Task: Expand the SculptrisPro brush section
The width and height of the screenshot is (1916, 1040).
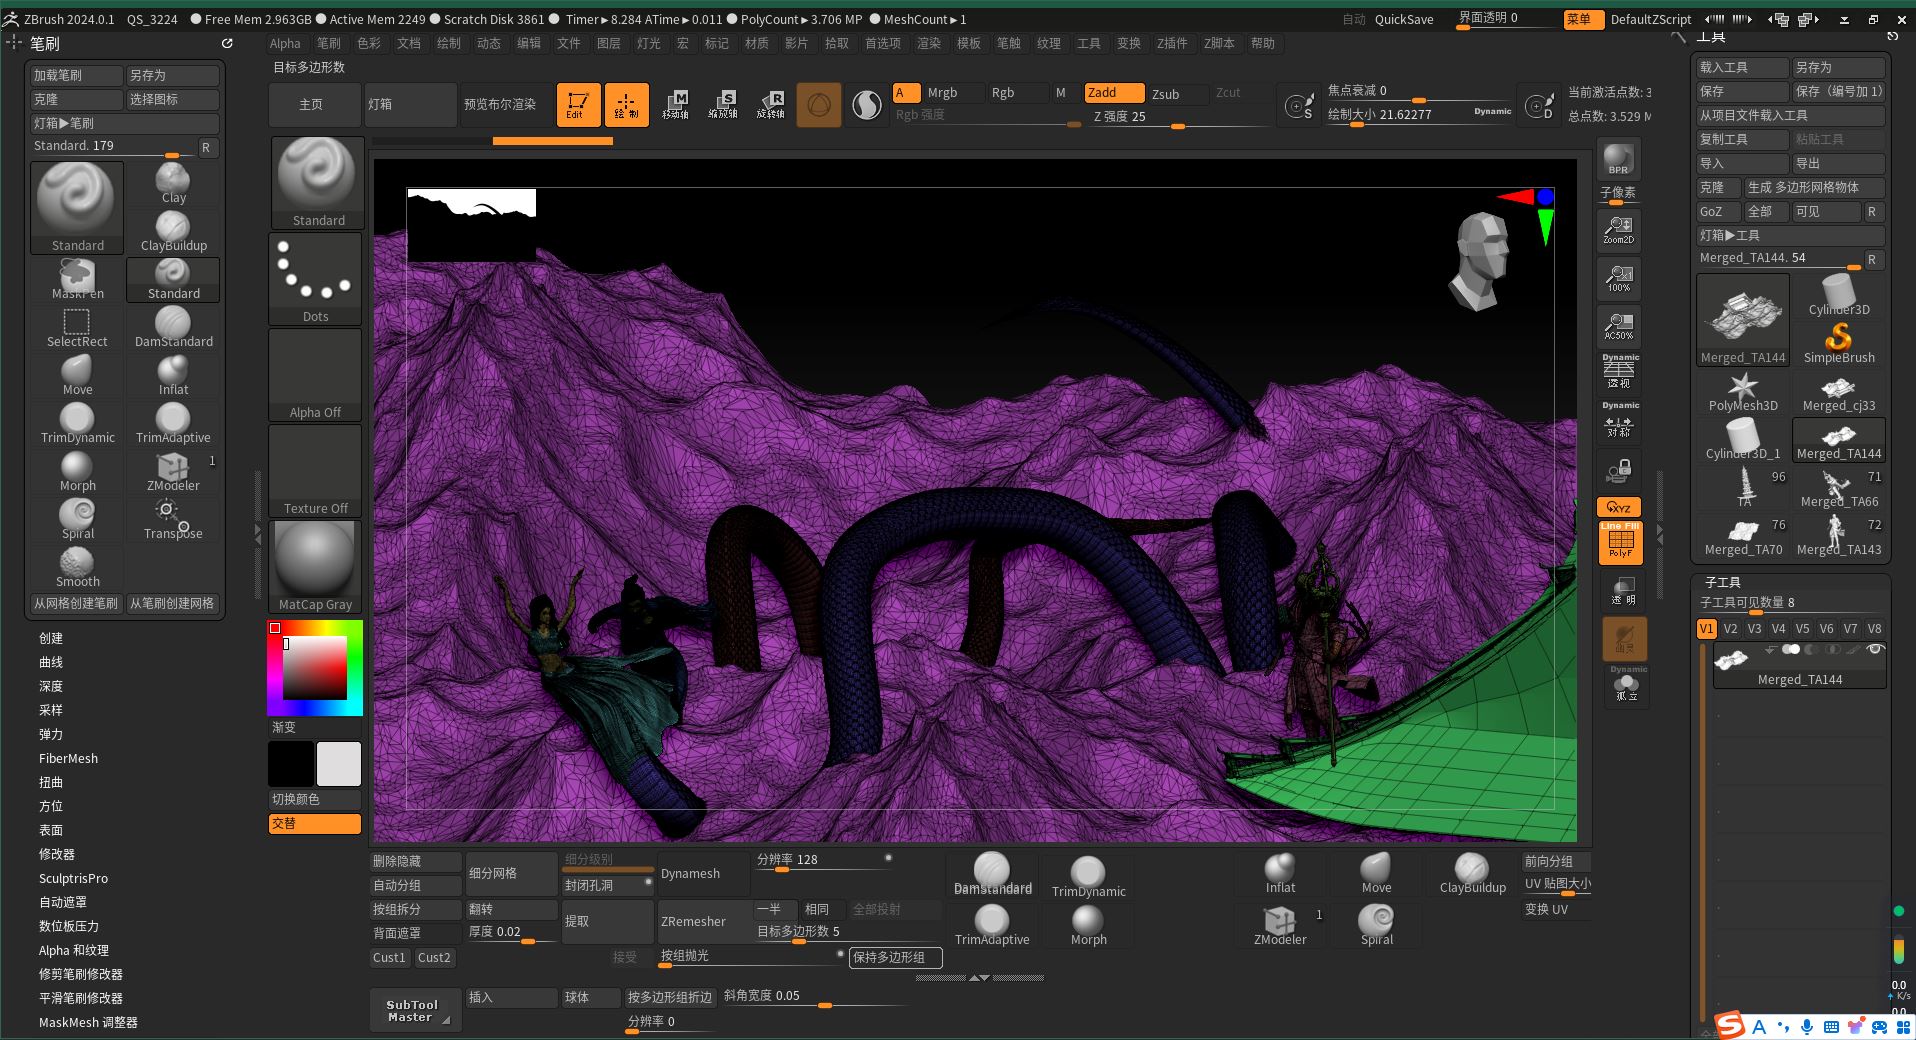Action: pyautogui.click(x=73, y=878)
